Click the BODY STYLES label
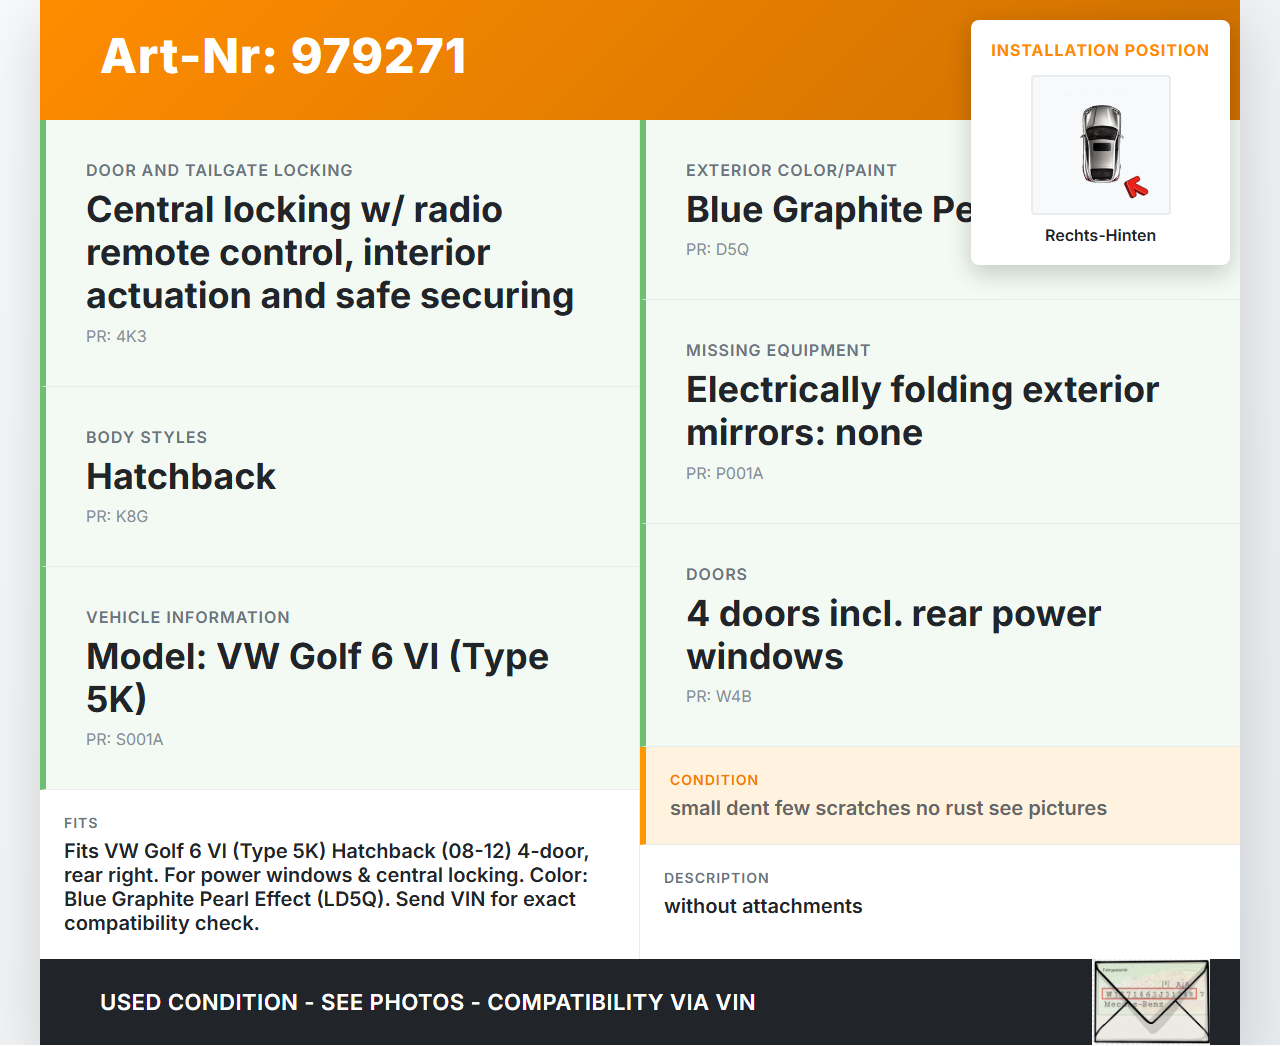Screen dimensions: 1280x1046 click(x=146, y=437)
